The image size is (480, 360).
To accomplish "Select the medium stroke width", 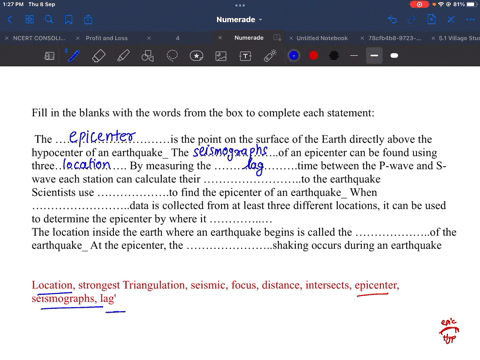I will (x=374, y=56).
